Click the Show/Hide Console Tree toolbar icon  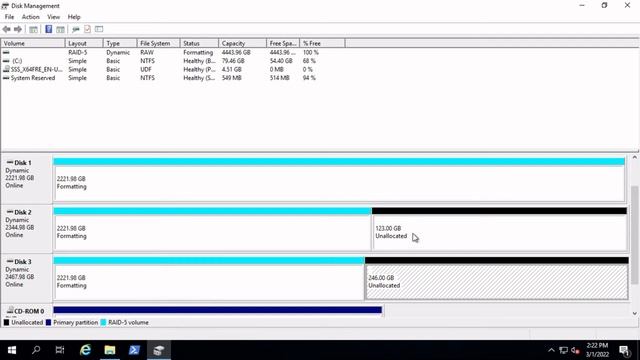pos(33,29)
